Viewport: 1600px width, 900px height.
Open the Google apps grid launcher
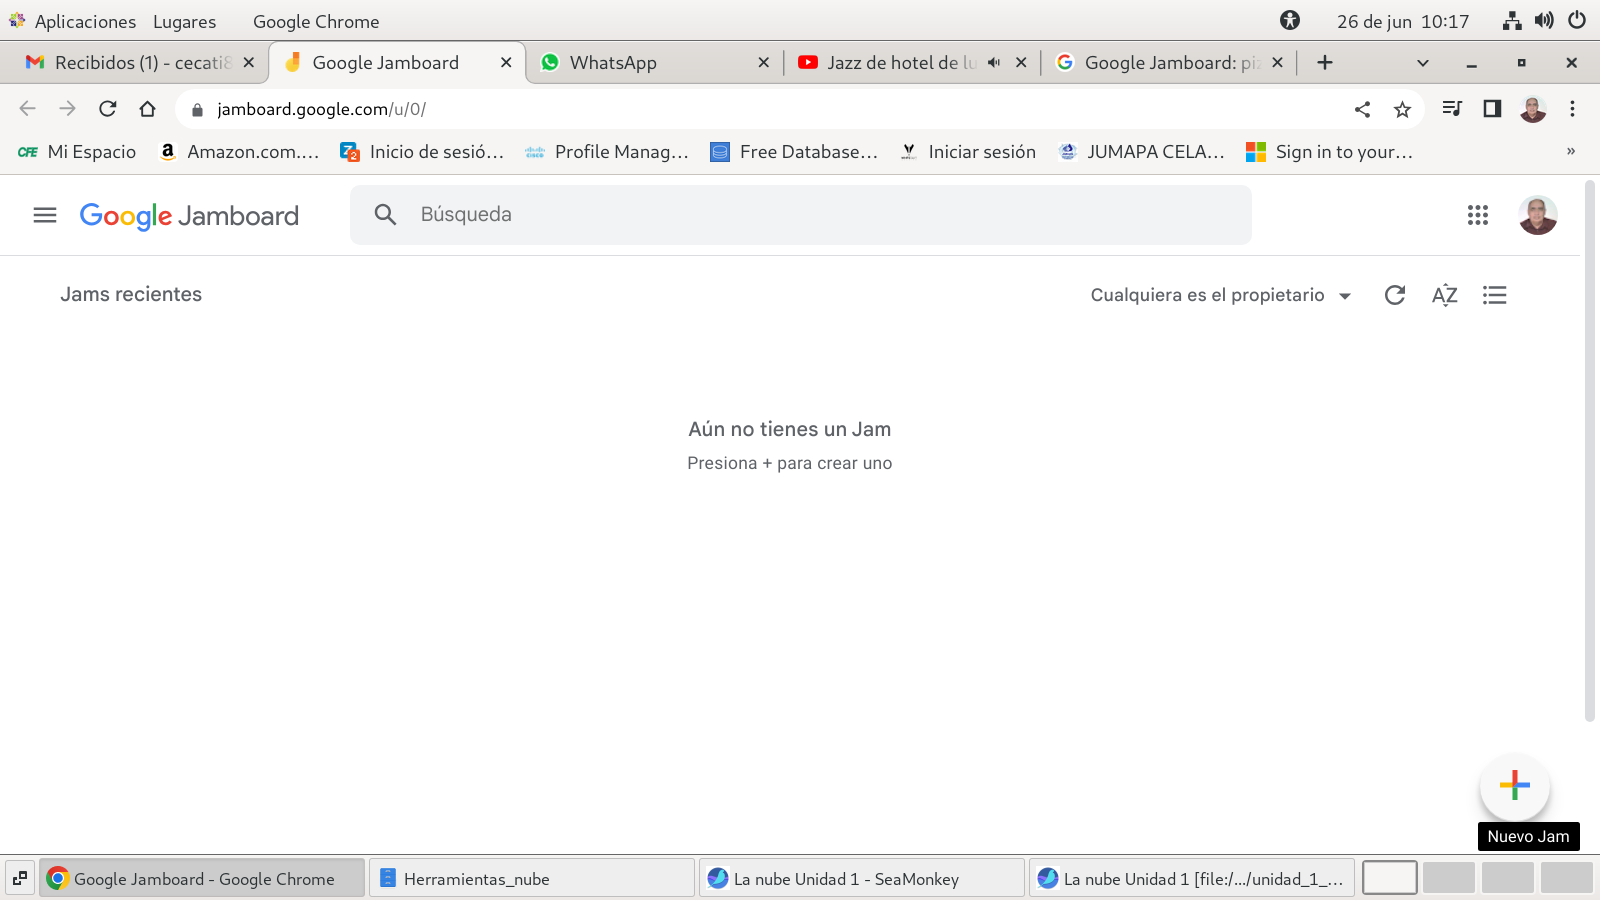1477,215
